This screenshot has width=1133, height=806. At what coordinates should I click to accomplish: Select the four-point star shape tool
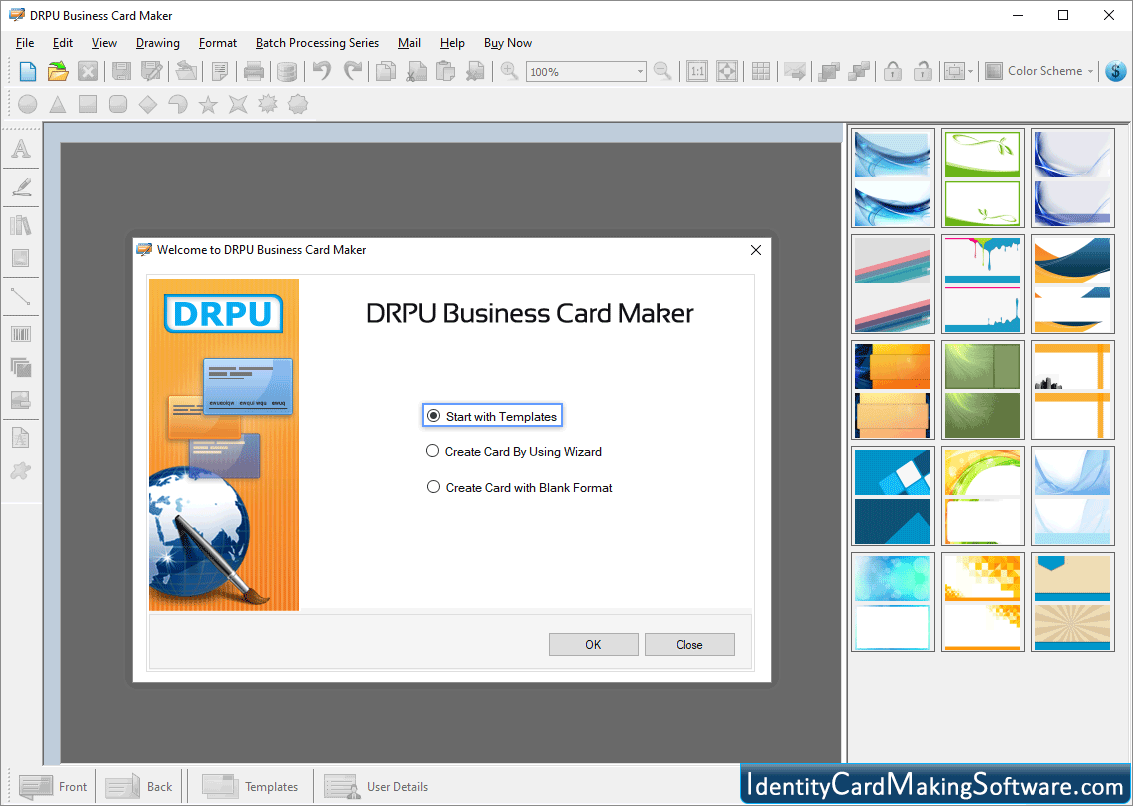[x=238, y=105]
